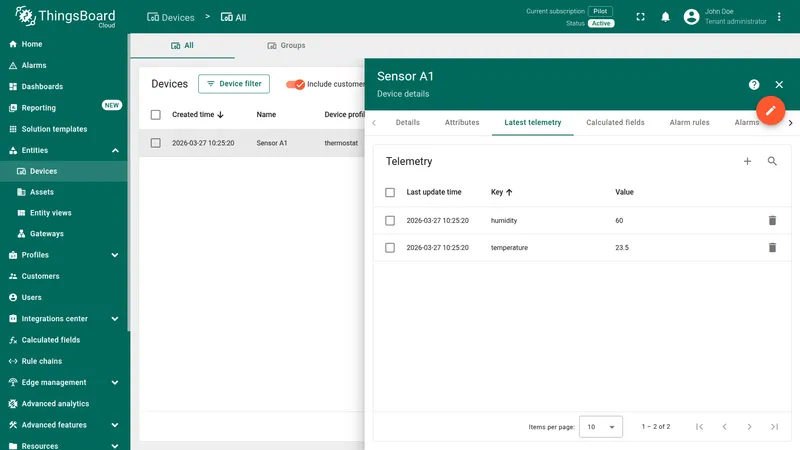The width and height of the screenshot is (800, 450).
Task: Open Items per page dropdown
Action: click(601, 427)
